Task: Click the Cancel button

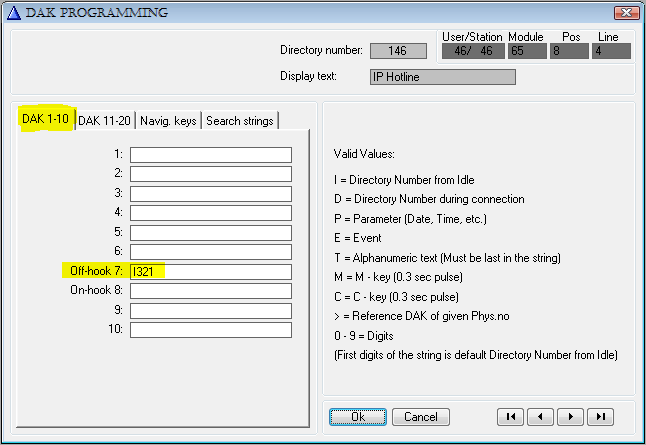Action: point(421,416)
